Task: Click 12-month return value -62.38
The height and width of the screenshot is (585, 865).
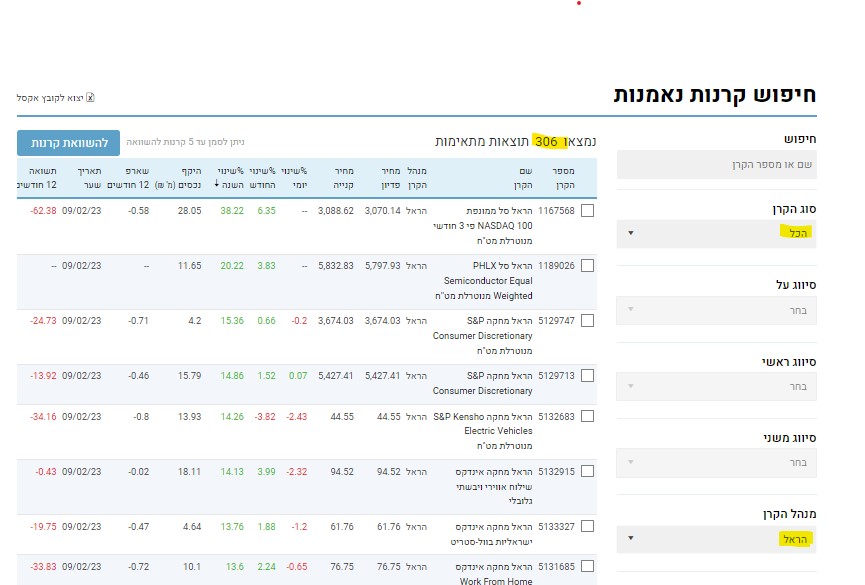Action: pos(43,211)
